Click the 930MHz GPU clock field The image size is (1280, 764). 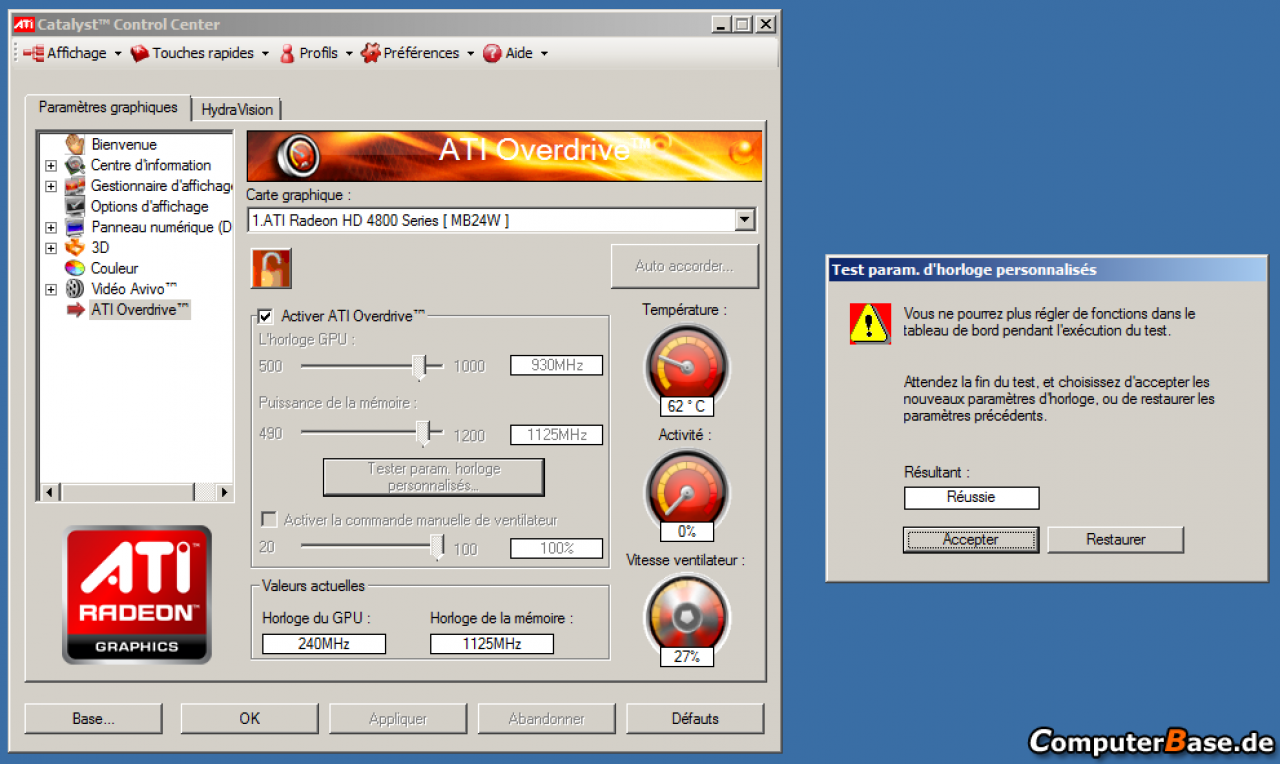tap(557, 365)
